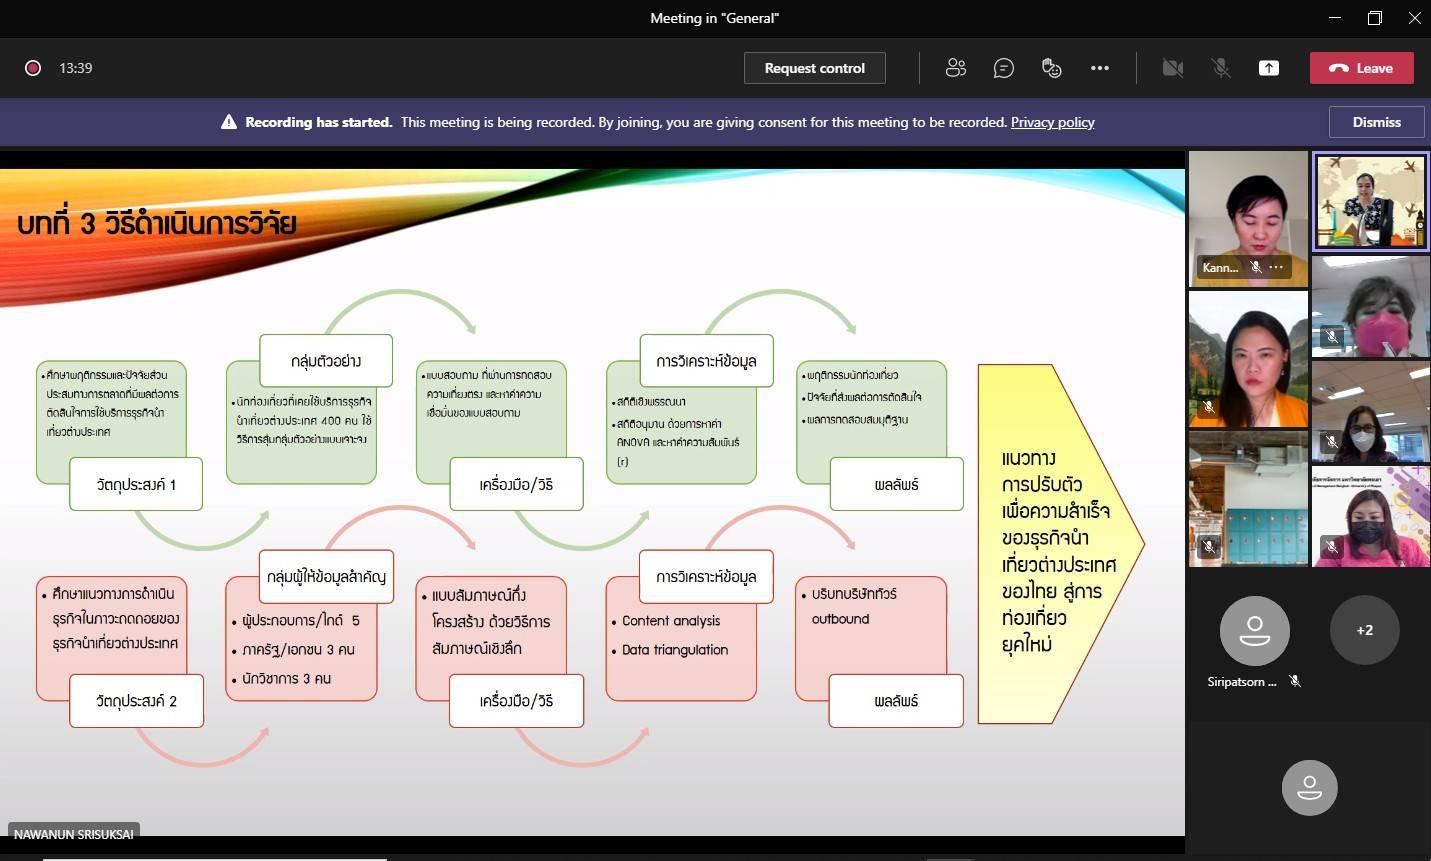Click the bottom self-view avatar
The width and height of the screenshot is (1431, 861).
click(1309, 787)
